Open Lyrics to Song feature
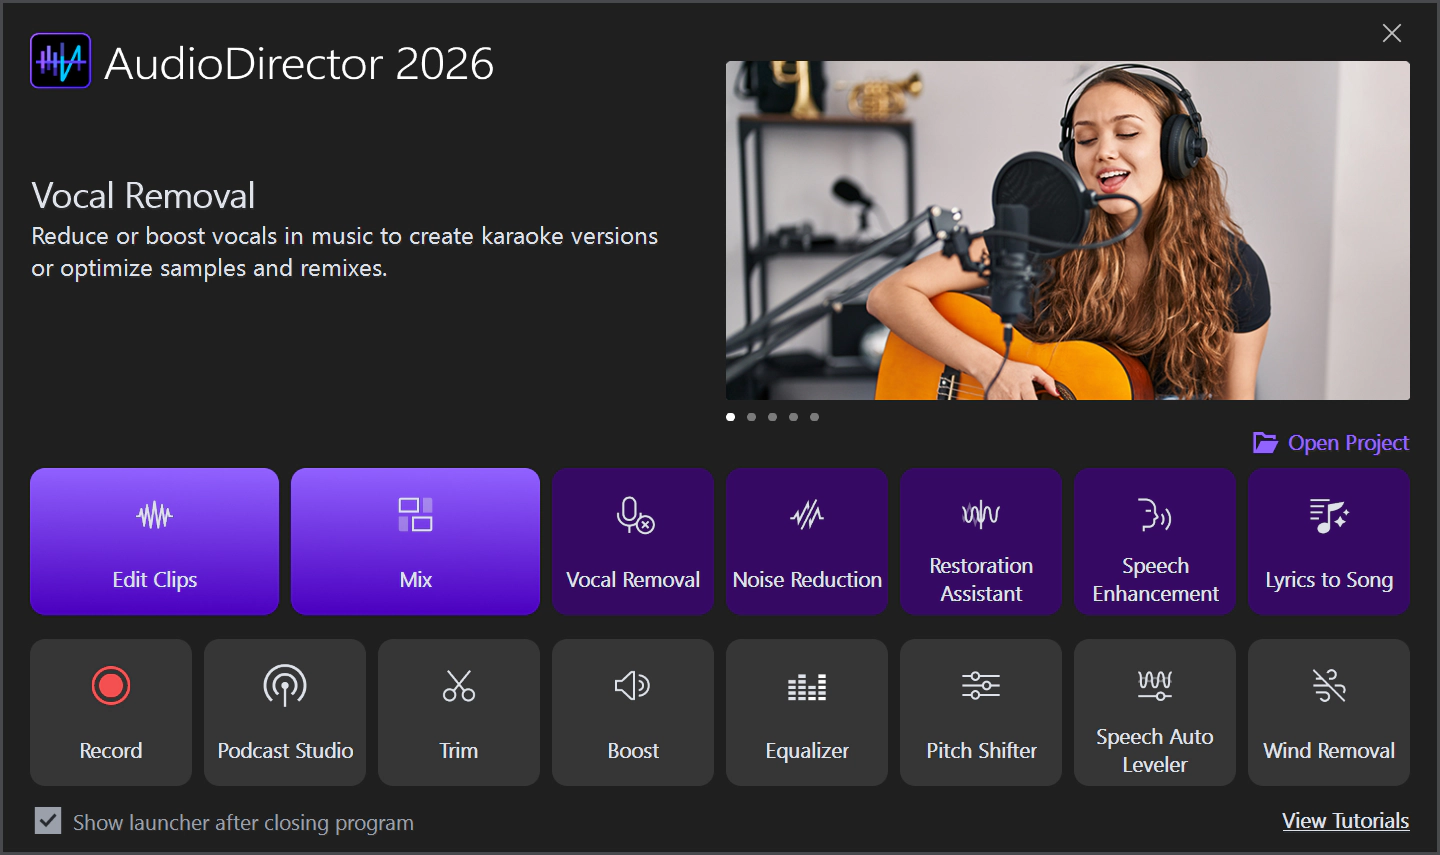 pos(1329,541)
